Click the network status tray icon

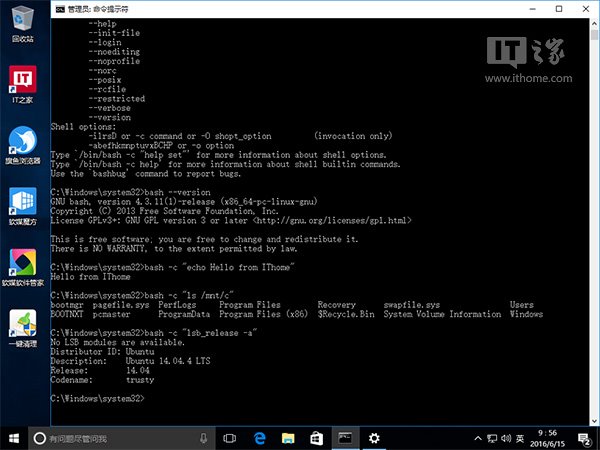point(492,439)
